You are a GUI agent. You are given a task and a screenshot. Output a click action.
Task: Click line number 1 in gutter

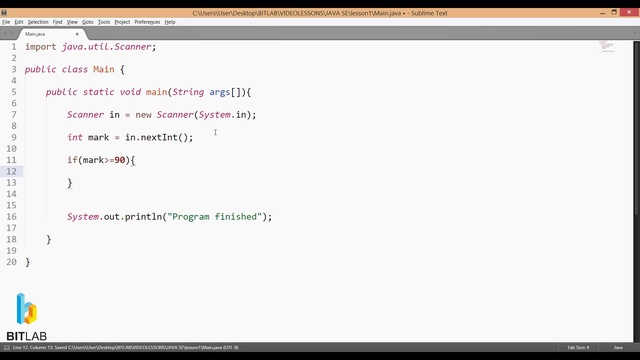(14, 47)
